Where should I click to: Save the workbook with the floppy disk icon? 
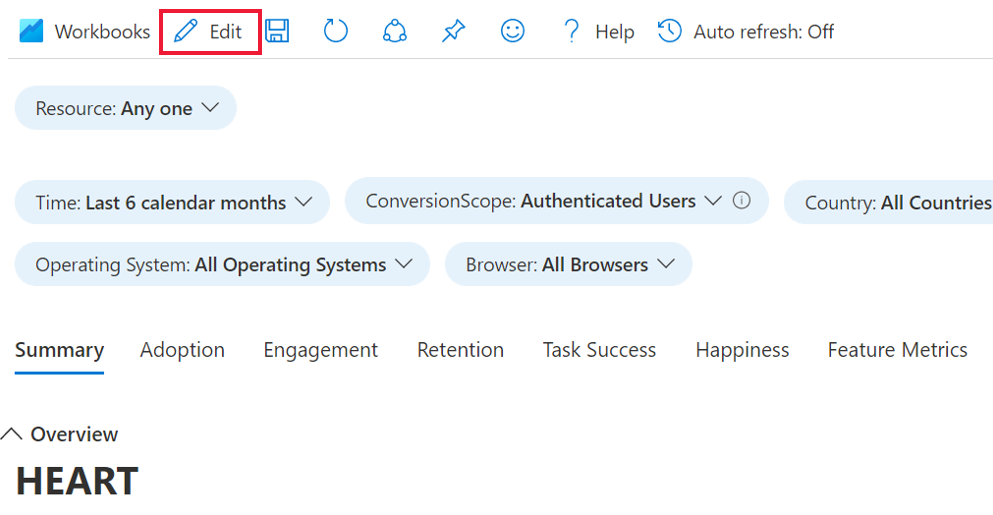[x=277, y=32]
